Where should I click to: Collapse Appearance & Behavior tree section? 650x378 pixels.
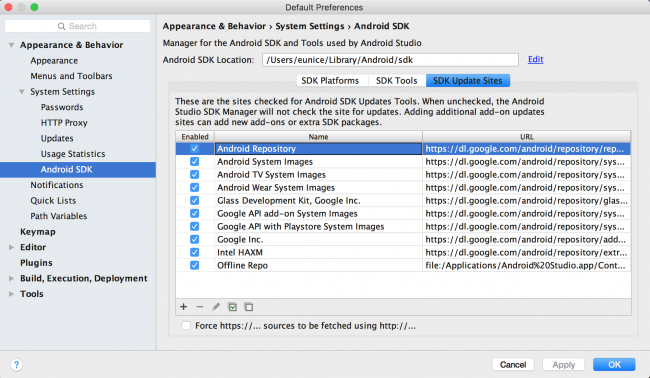(12, 45)
